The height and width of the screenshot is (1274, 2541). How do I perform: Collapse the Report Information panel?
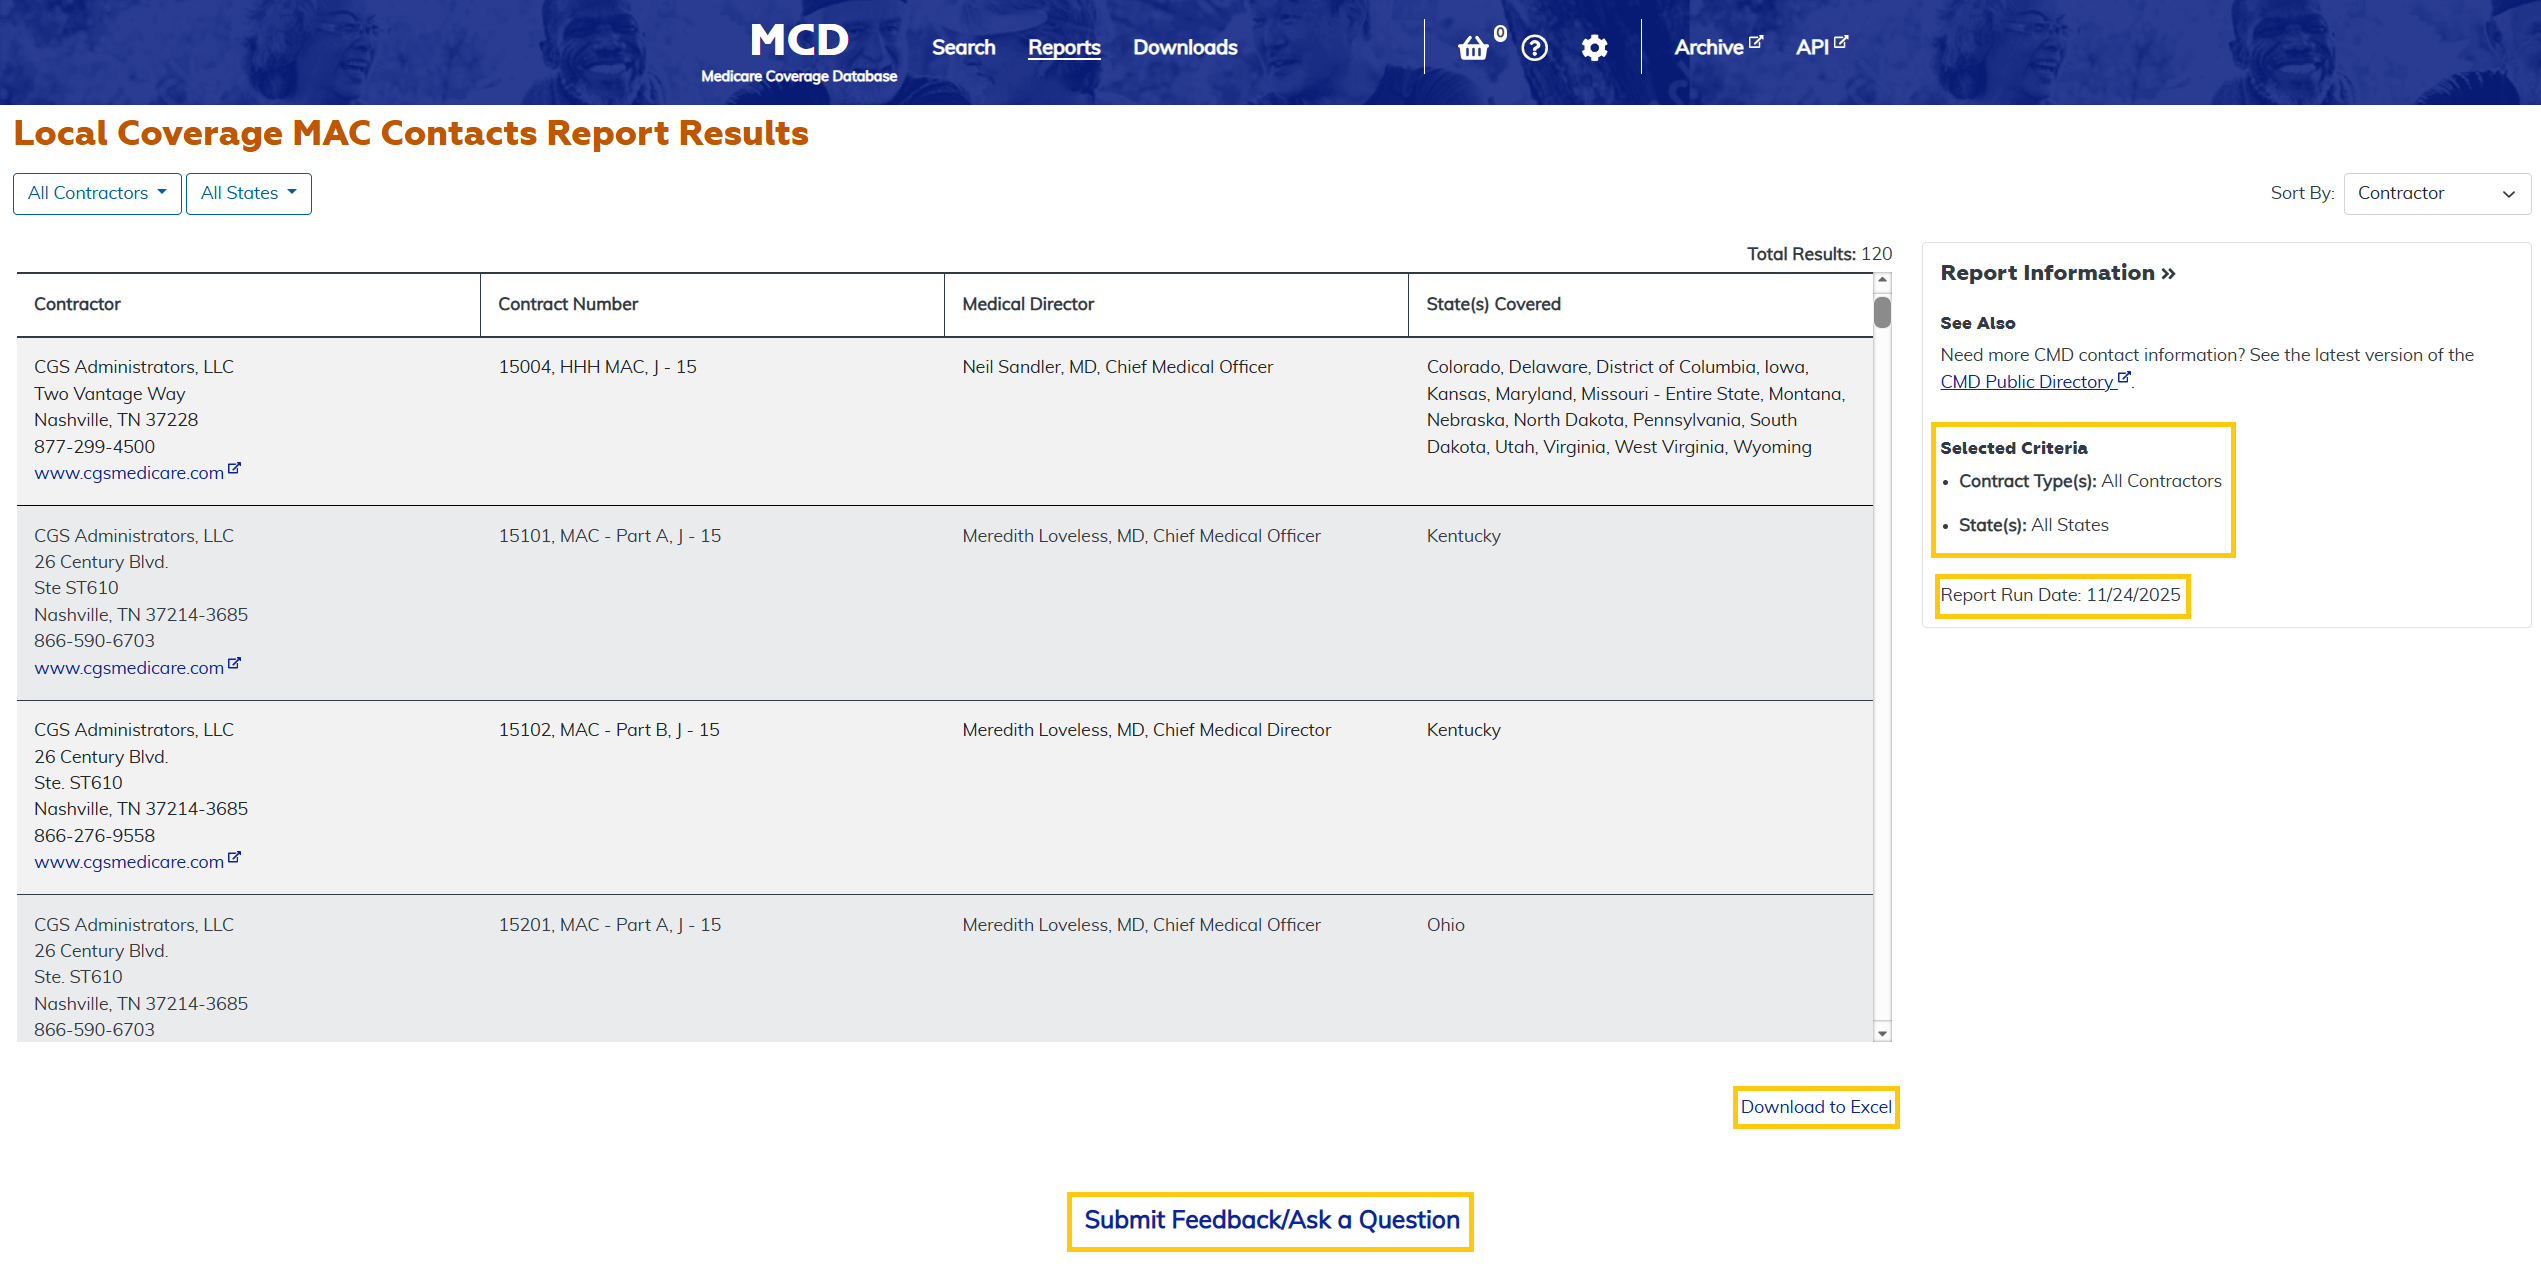[2057, 273]
